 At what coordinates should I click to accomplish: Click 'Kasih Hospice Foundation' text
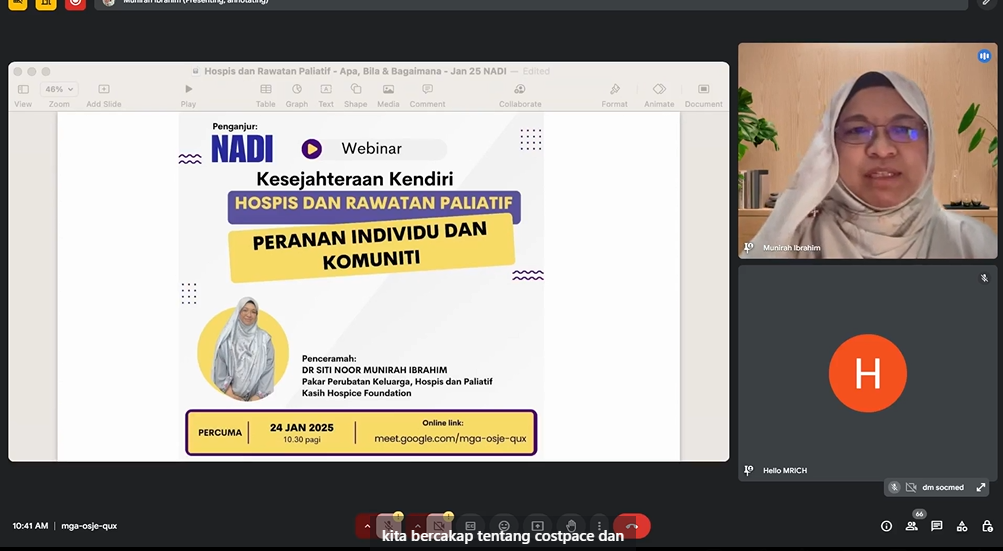click(x=356, y=393)
